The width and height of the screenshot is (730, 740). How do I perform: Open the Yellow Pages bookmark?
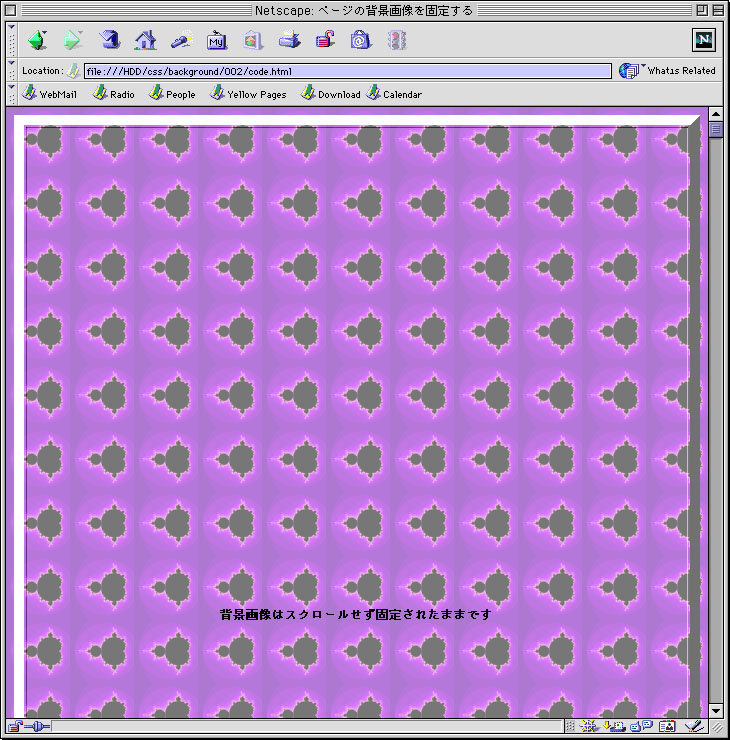pos(248,94)
